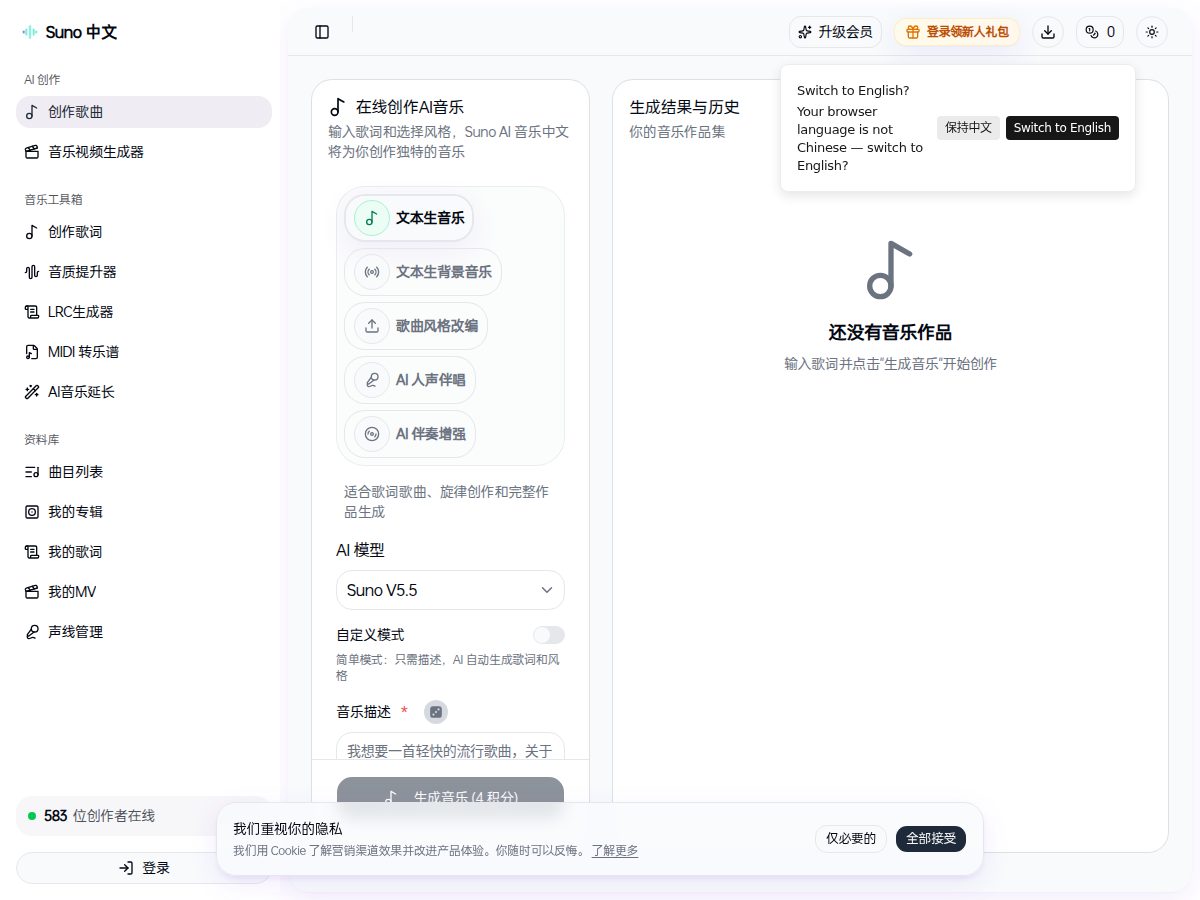
Task: Click 登录领新人礼包 gift button
Action: point(957,32)
